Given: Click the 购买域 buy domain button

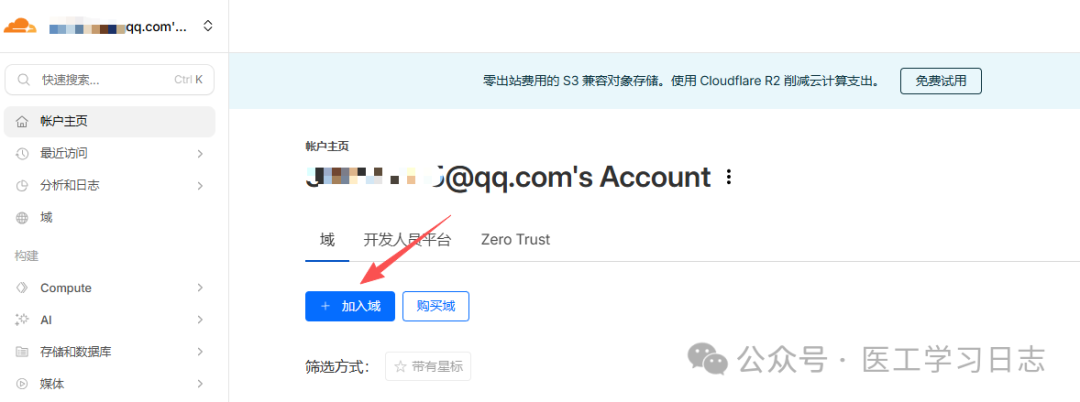Looking at the screenshot, I should 436,306.
